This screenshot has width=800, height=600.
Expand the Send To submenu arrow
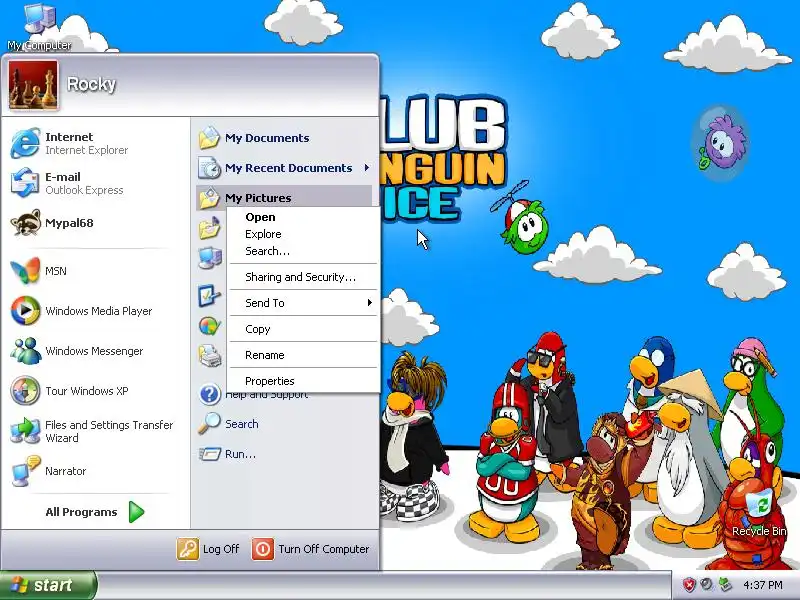click(x=369, y=303)
